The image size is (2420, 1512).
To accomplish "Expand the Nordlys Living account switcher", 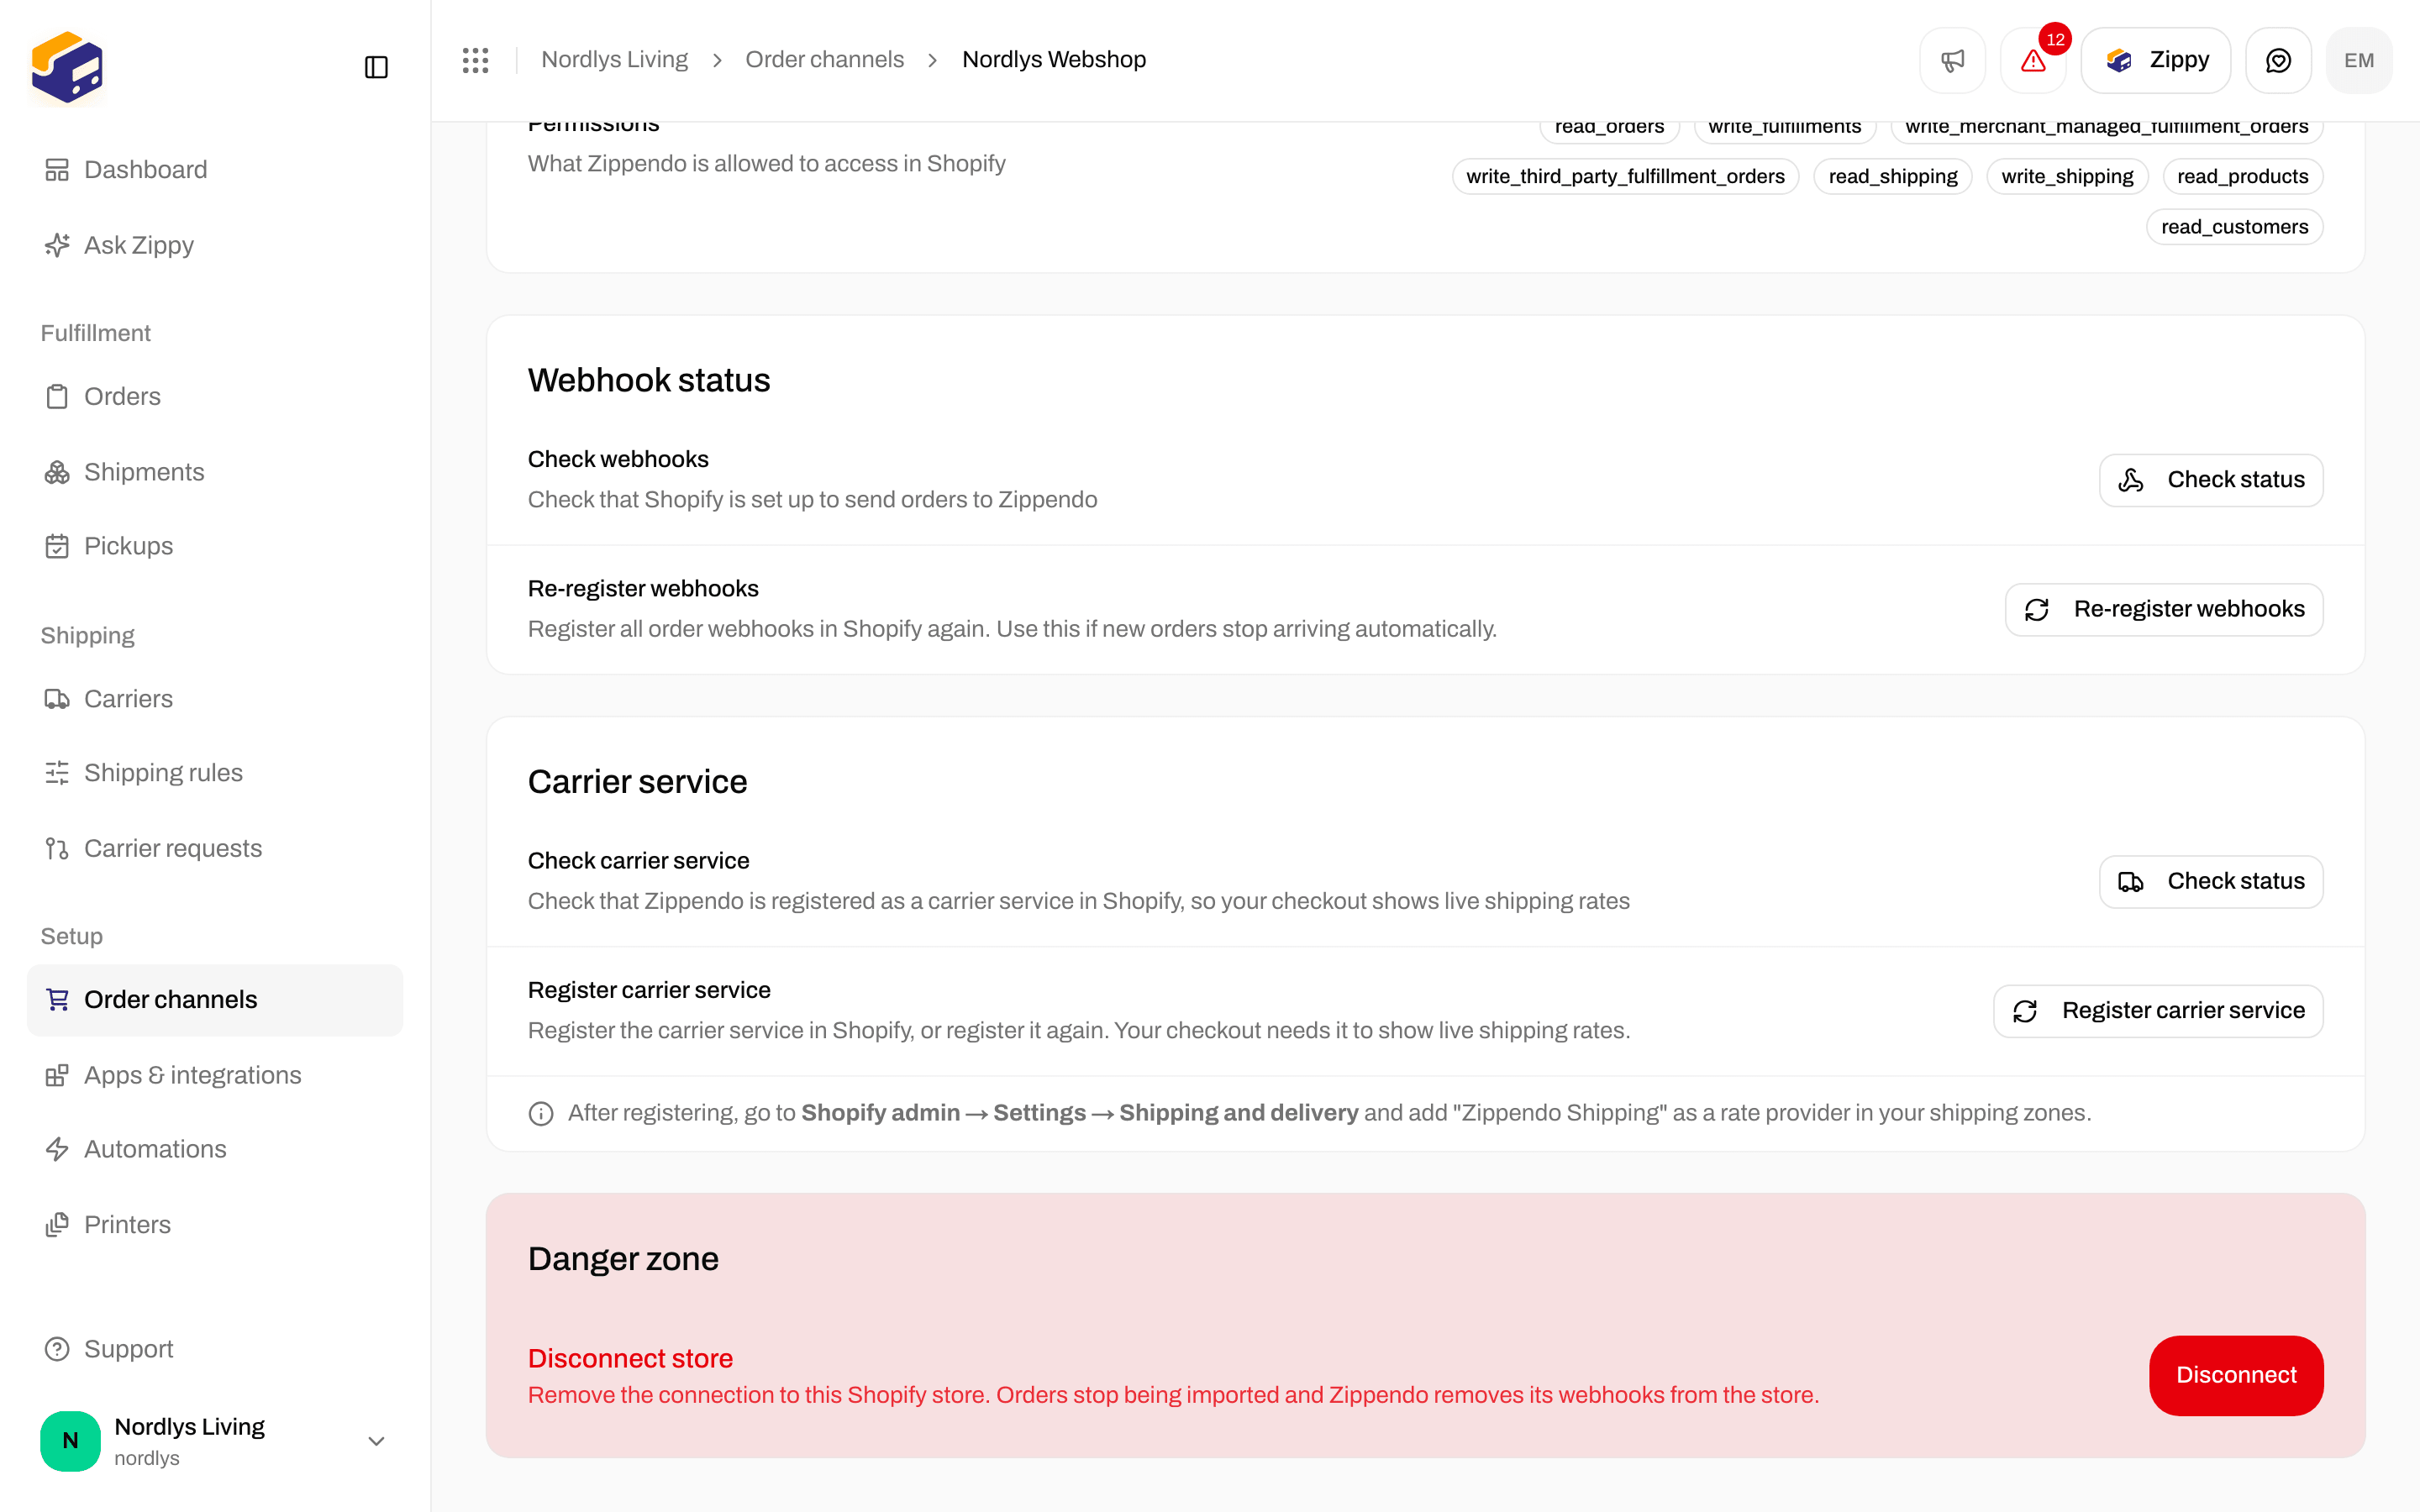I will [215, 1441].
